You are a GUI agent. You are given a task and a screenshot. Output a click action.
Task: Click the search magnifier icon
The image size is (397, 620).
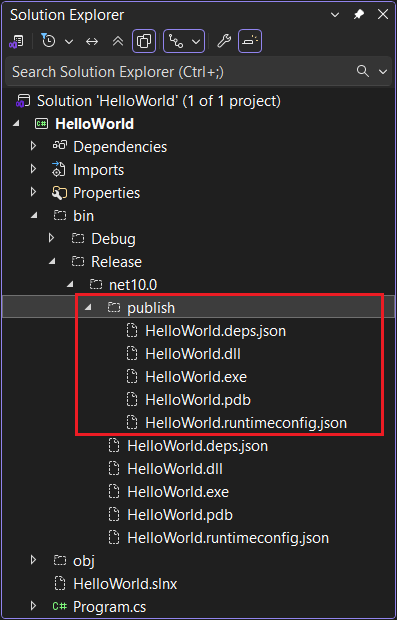pyautogui.click(x=363, y=71)
